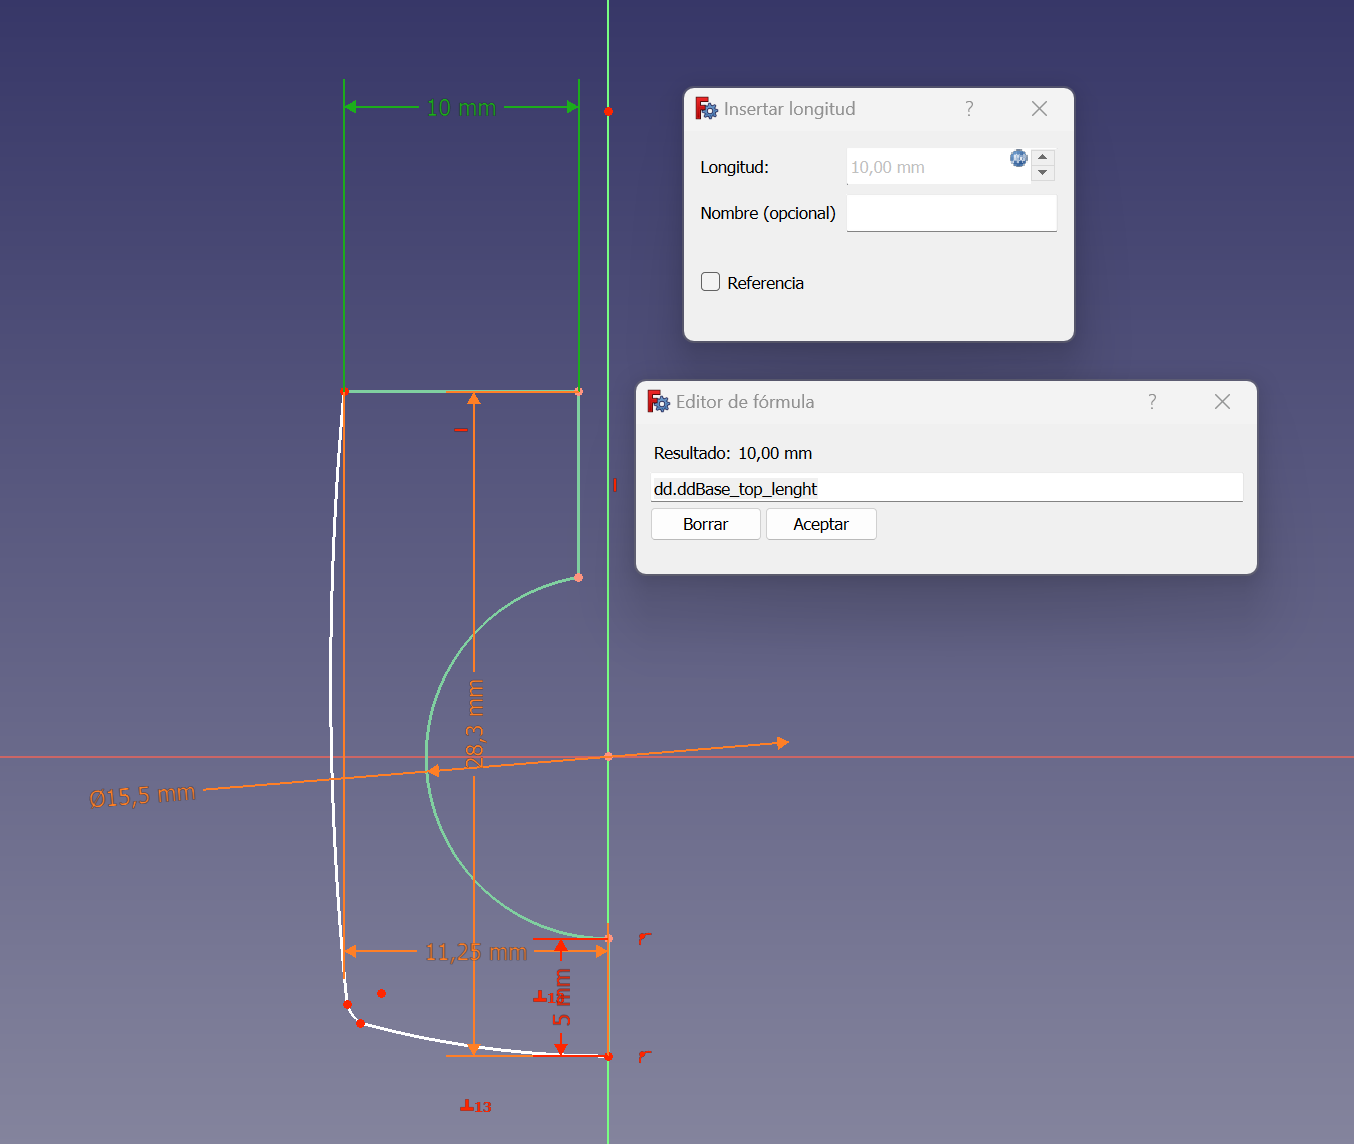Confirm the formula with Aceptar
This screenshot has height=1144, width=1354.
(820, 524)
